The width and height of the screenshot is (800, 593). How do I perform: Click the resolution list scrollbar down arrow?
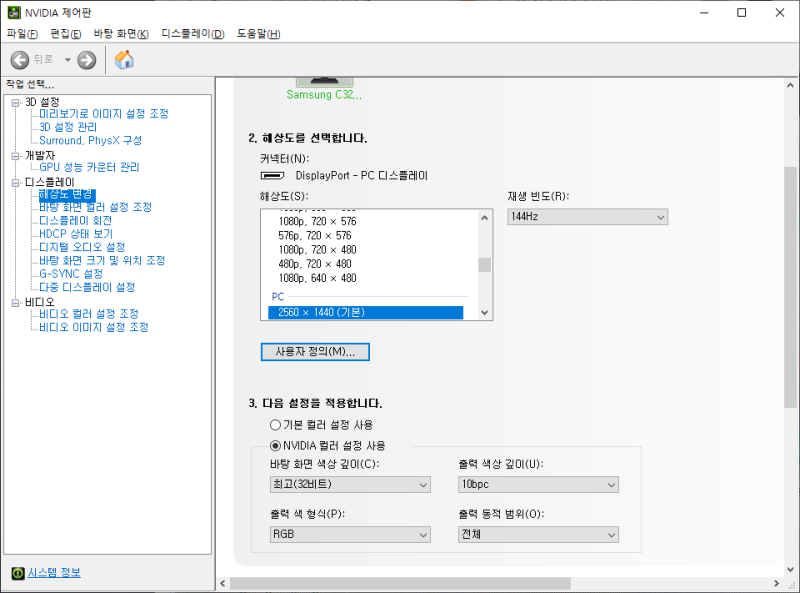(x=484, y=312)
